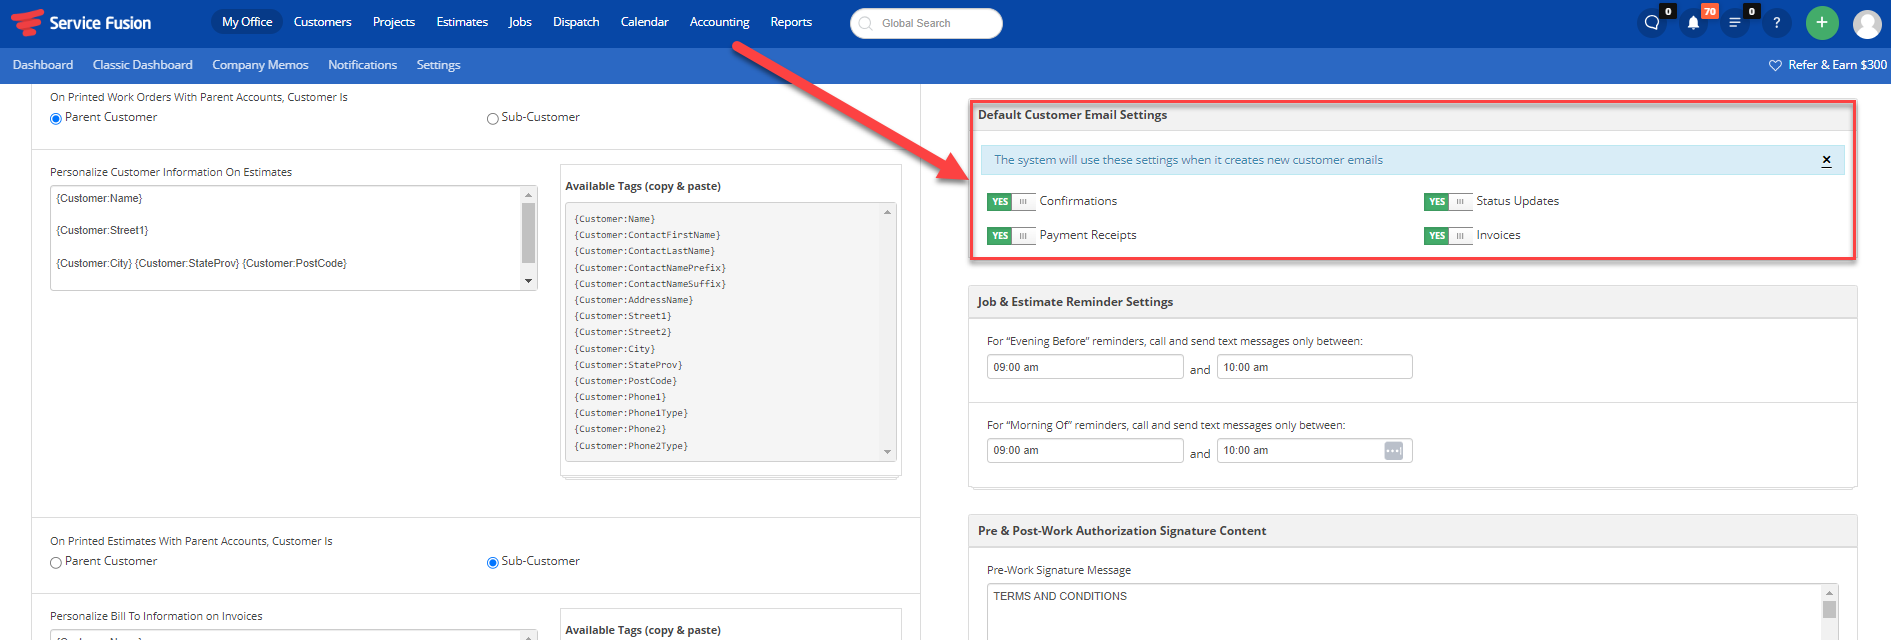Open the Notifications sub-tab
Viewport: 1891px width, 640px height.
click(x=362, y=65)
